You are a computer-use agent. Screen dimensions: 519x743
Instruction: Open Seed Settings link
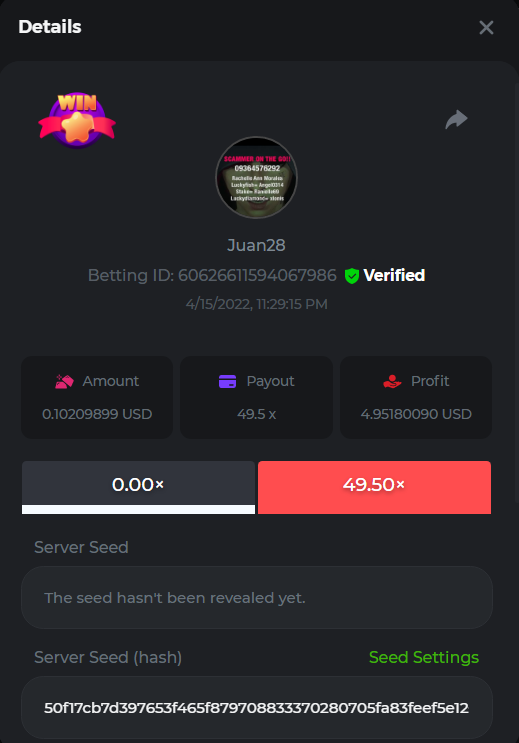pyautogui.click(x=424, y=657)
